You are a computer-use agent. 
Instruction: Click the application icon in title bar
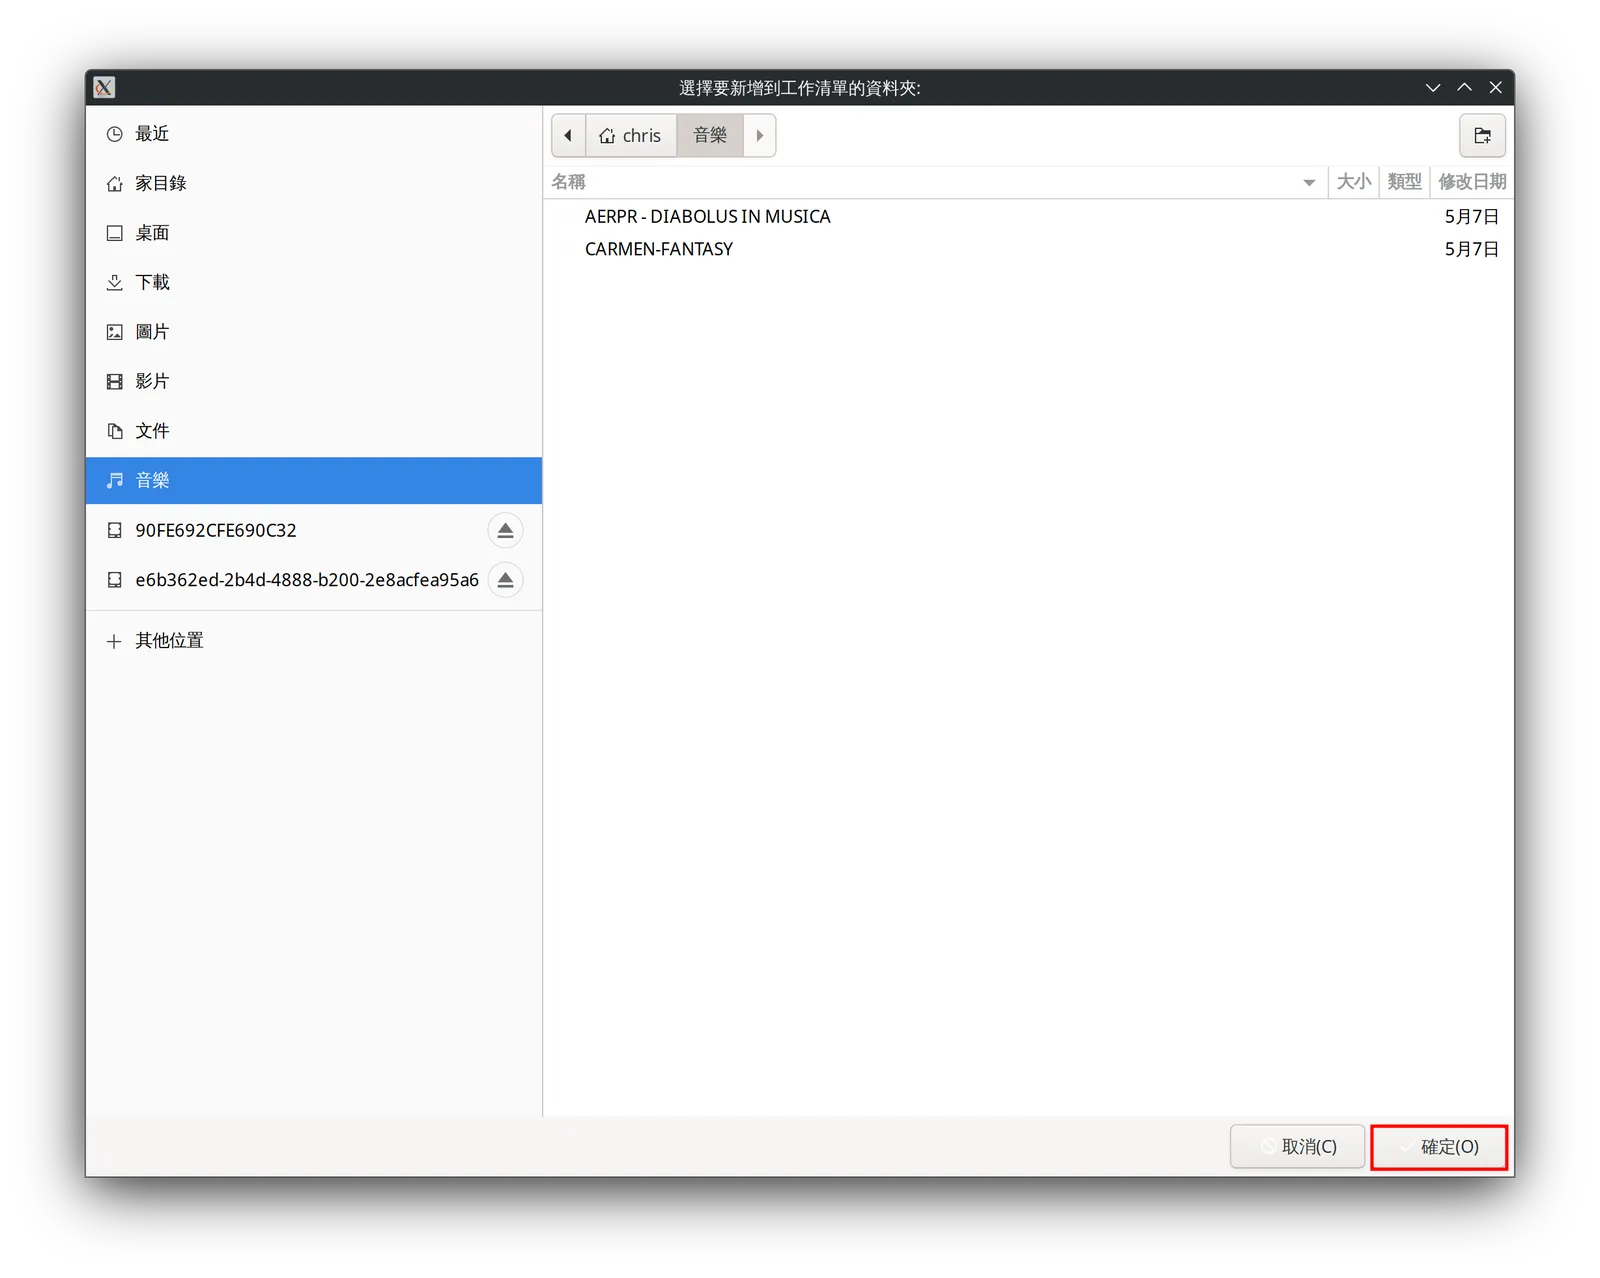tap(104, 88)
